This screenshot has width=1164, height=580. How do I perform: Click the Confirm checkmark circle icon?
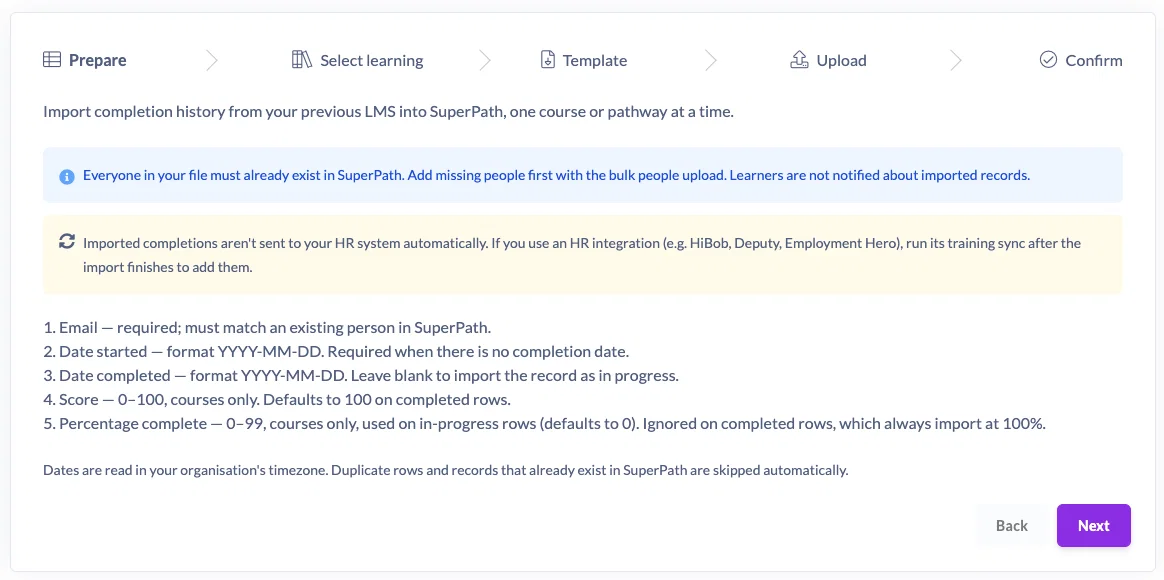[1048, 60]
